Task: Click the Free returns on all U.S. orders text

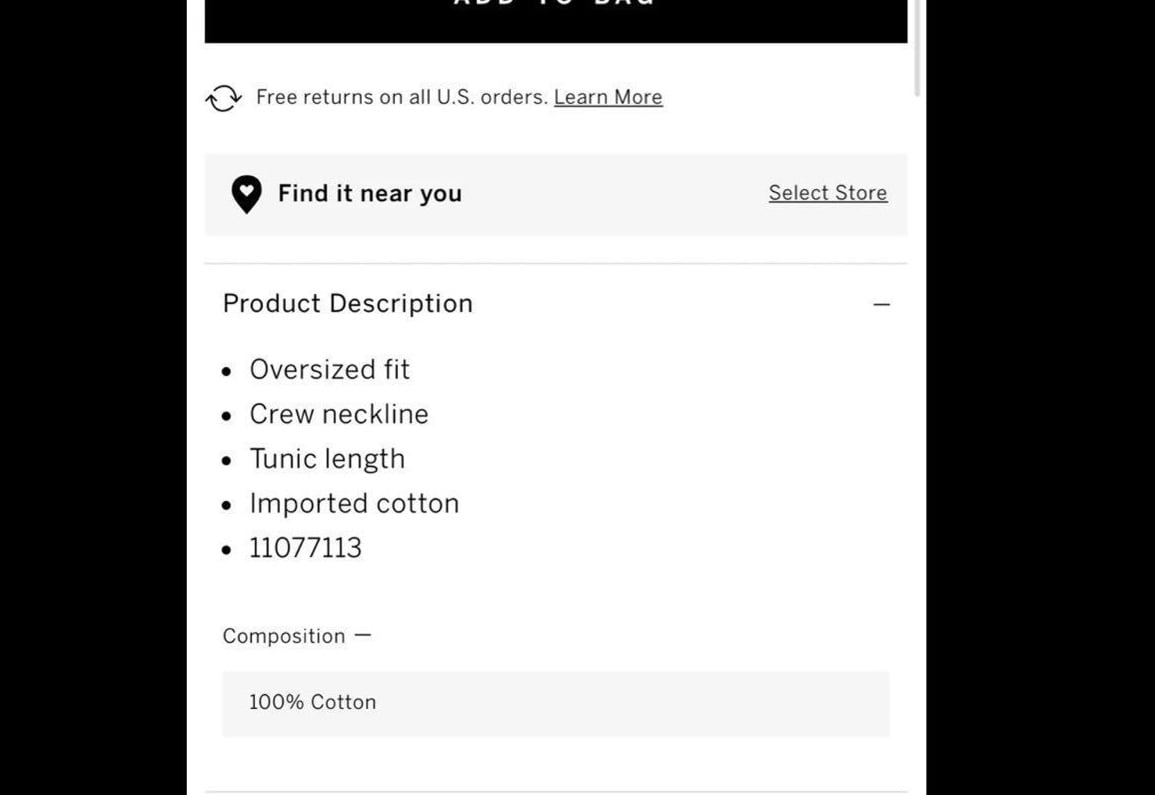Action: click(402, 97)
